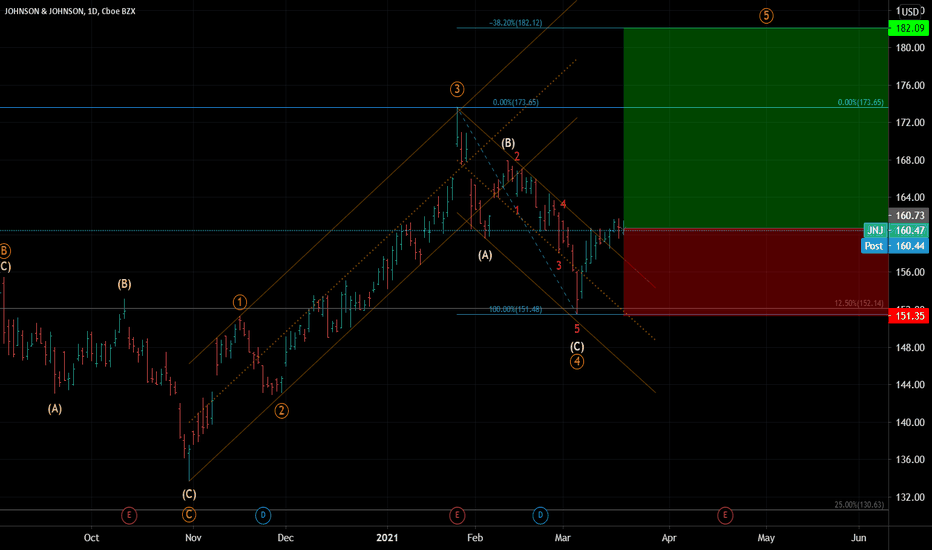Screen dimensions: 932x550
Task: Select the right-edge 0.00%(173.65) label
Action: pos(860,102)
